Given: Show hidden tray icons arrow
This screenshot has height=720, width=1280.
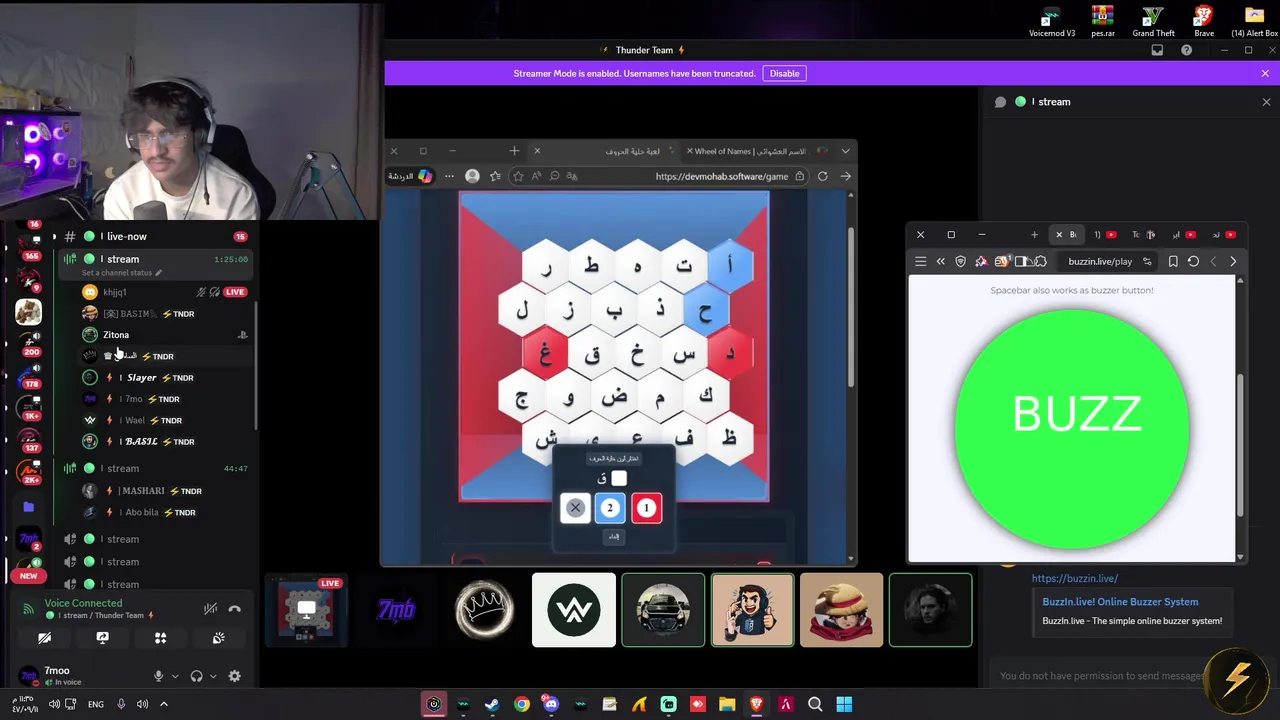Looking at the screenshot, I should [x=164, y=704].
